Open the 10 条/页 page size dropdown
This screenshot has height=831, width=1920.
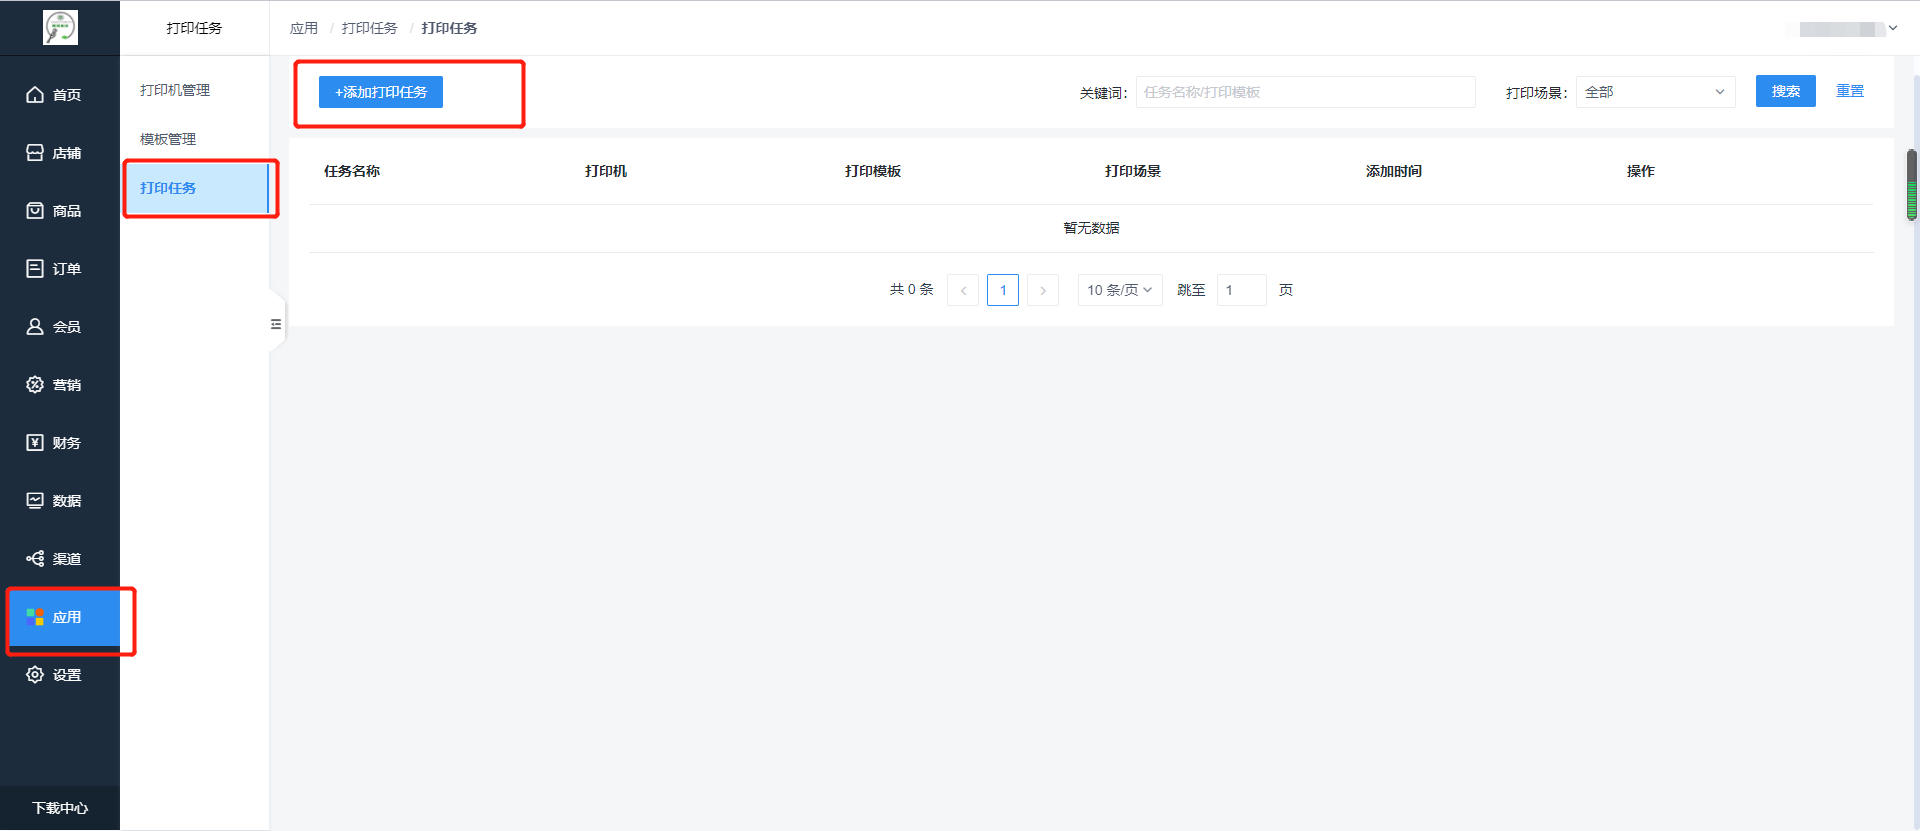coord(1119,290)
